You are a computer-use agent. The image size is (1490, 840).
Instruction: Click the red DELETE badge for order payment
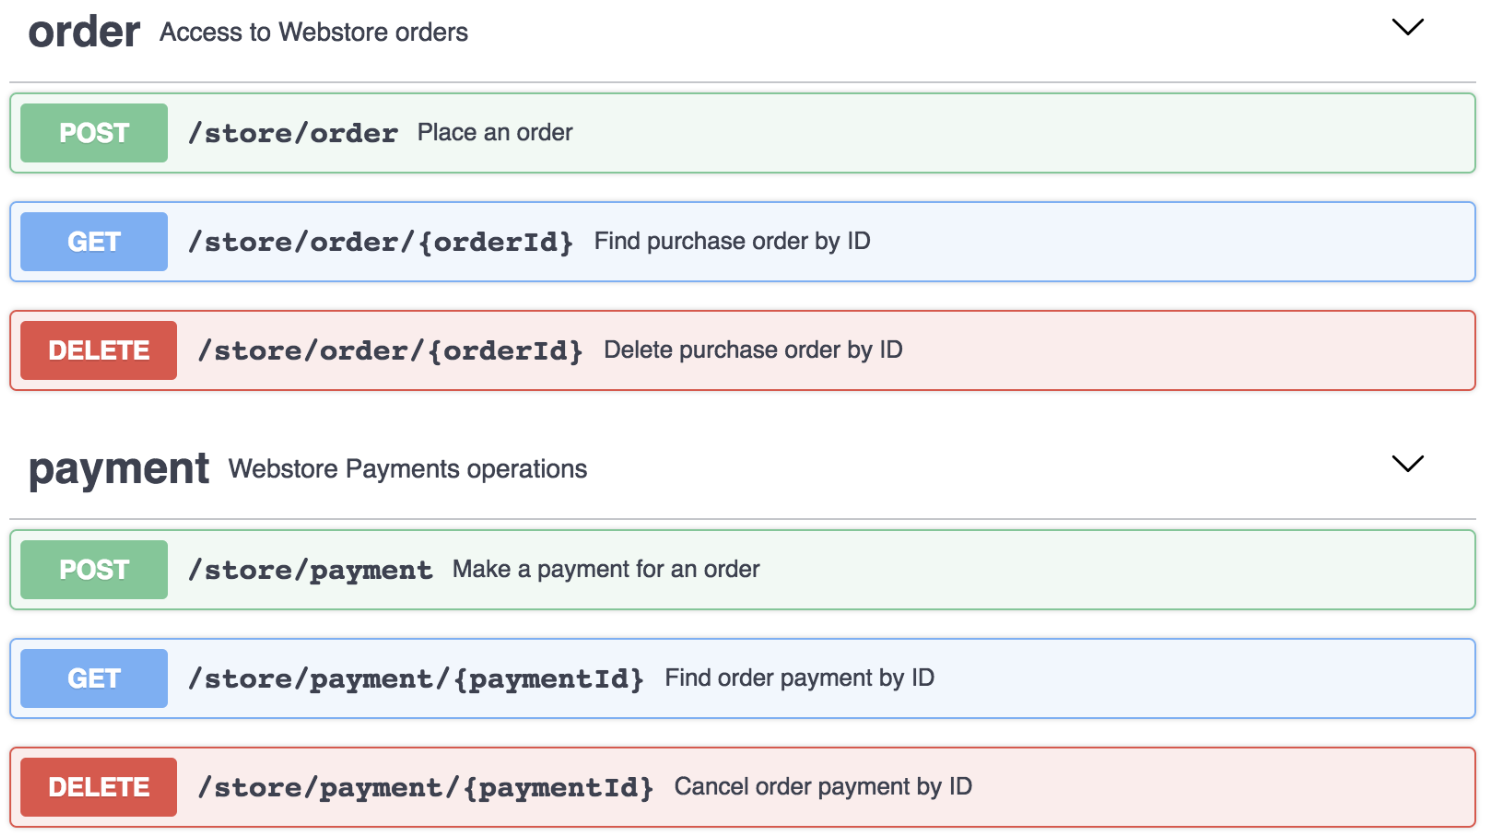(99, 788)
